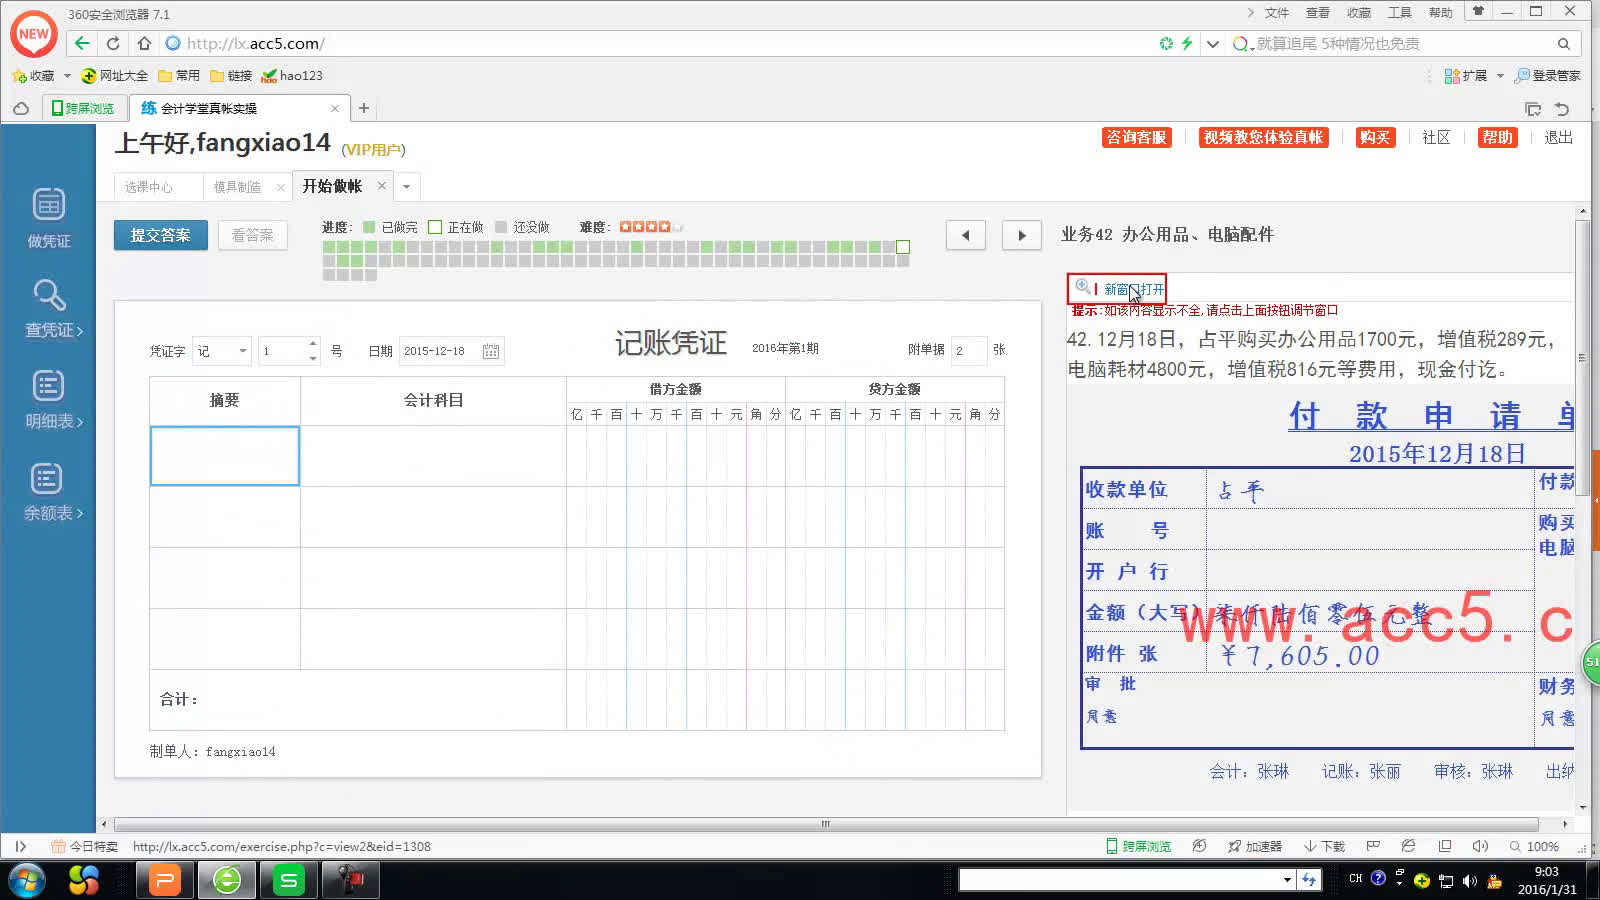Open 明细表 from the sidebar
Image resolution: width=1600 pixels, height=900 pixels.
48,398
